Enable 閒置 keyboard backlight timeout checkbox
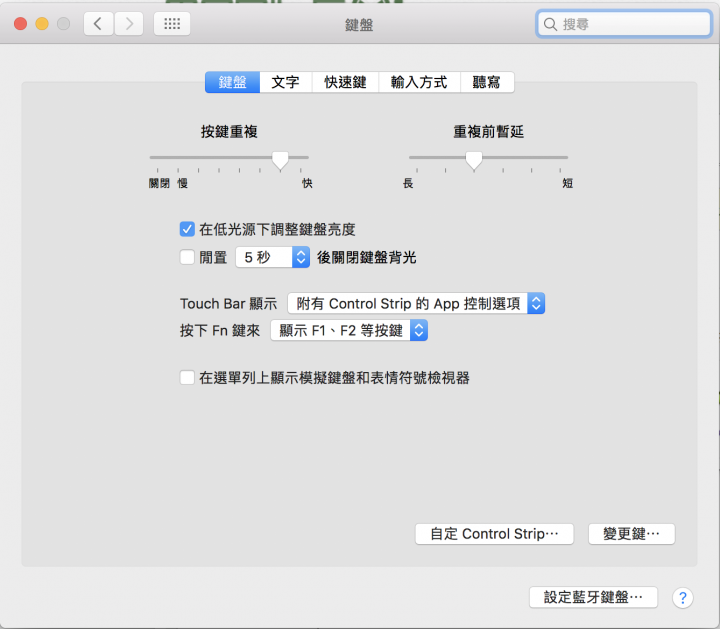 click(187, 257)
